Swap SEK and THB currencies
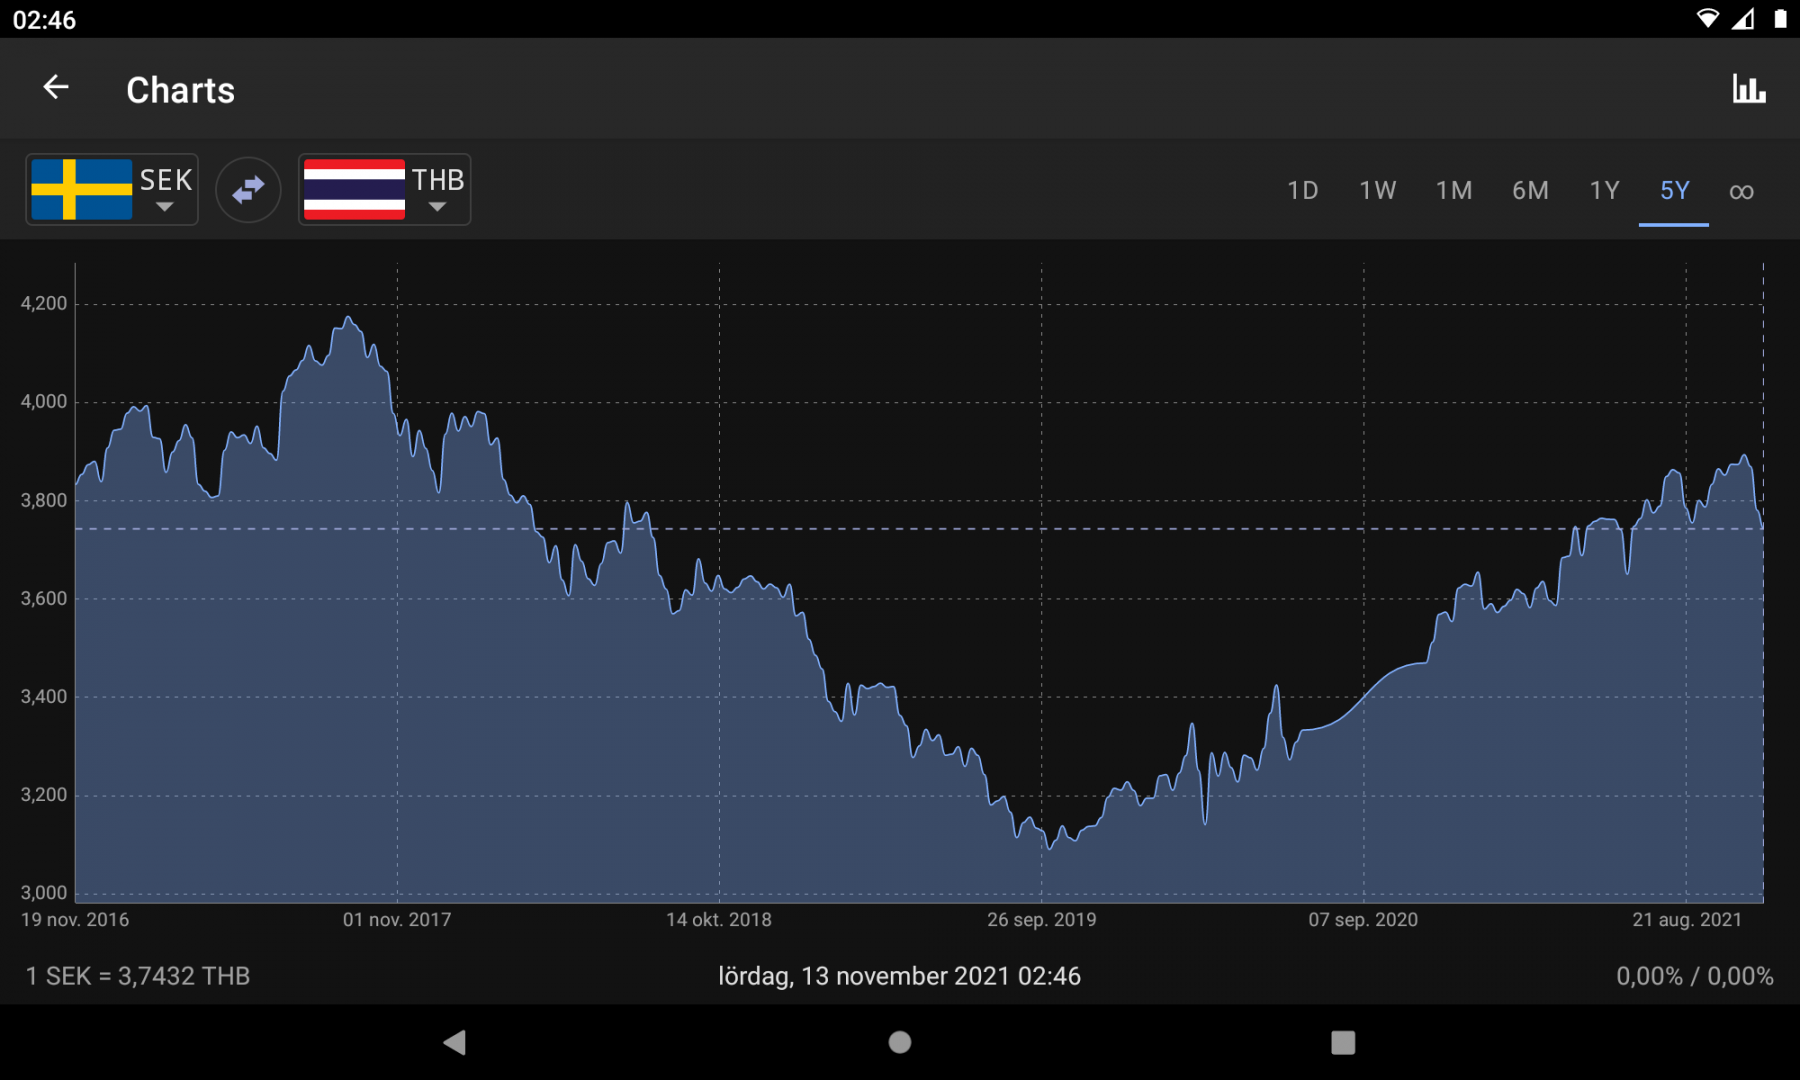Screen dimensions: 1800x1080 point(248,190)
